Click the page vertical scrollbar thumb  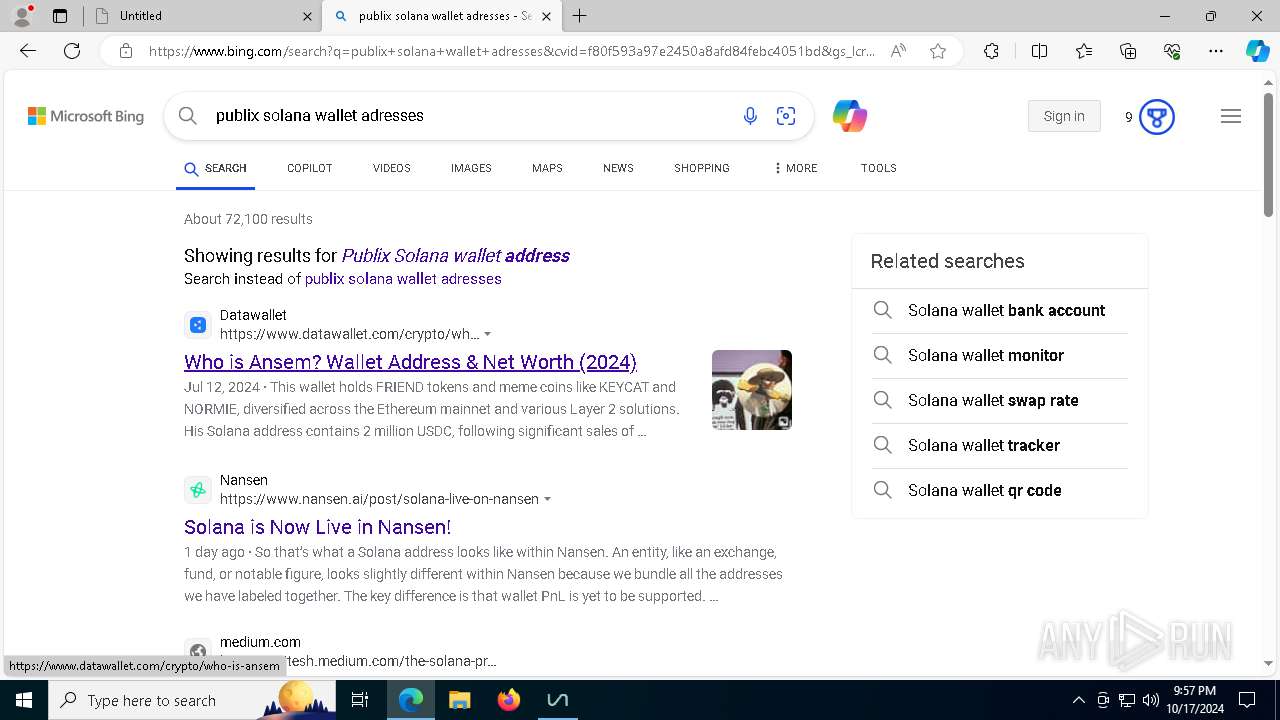pos(1268,154)
